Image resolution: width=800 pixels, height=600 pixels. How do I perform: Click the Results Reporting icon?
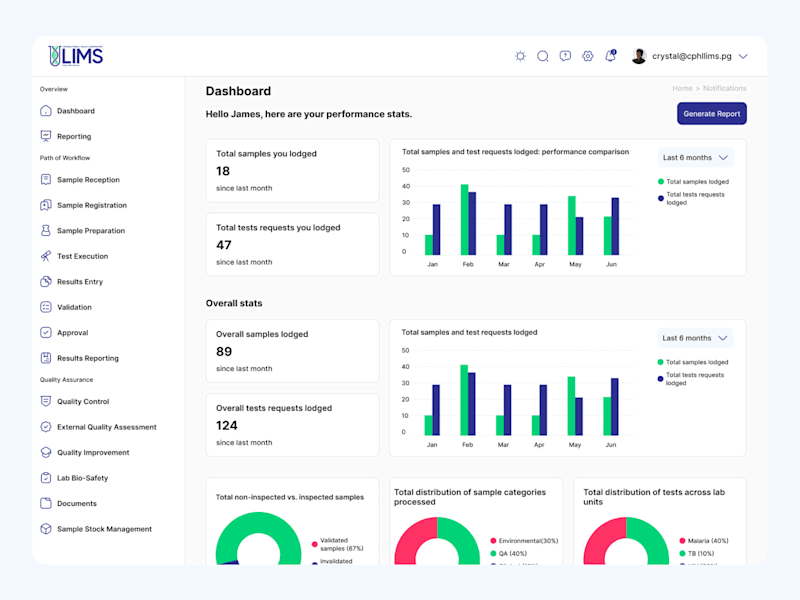(x=46, y=358)
